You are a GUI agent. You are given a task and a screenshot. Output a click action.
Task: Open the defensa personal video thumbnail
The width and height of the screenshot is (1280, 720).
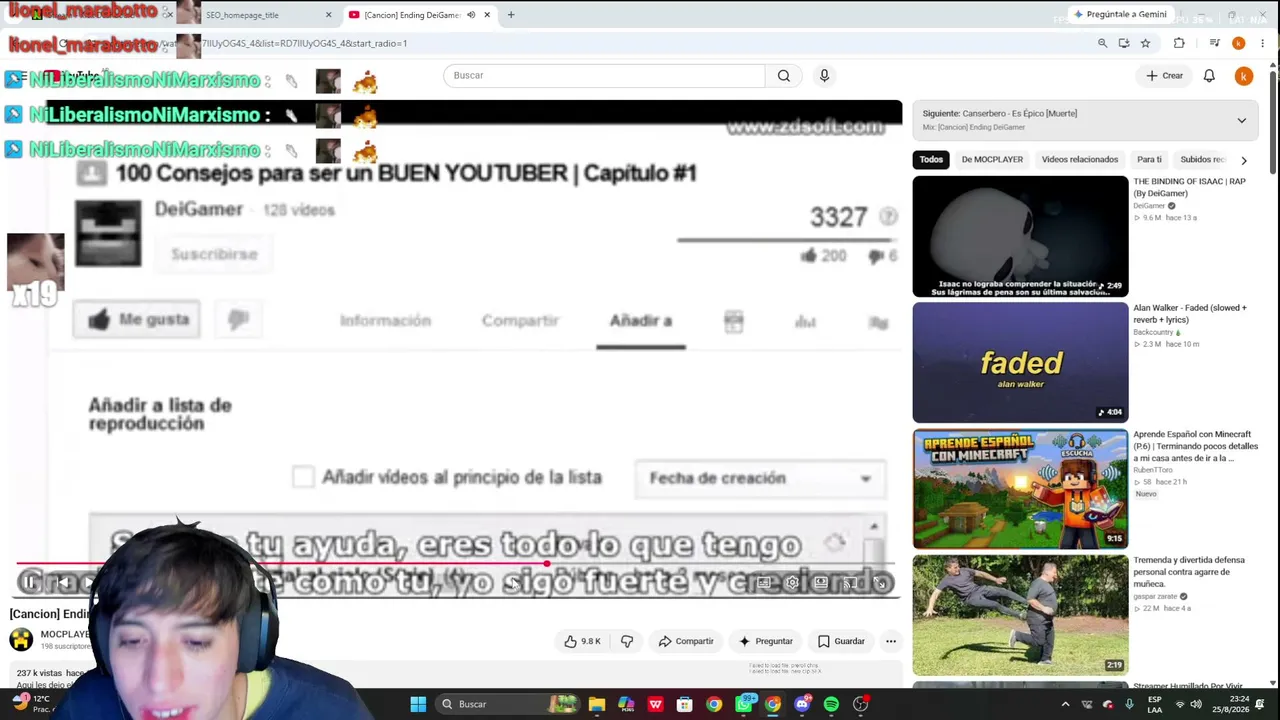(1020, 615)
